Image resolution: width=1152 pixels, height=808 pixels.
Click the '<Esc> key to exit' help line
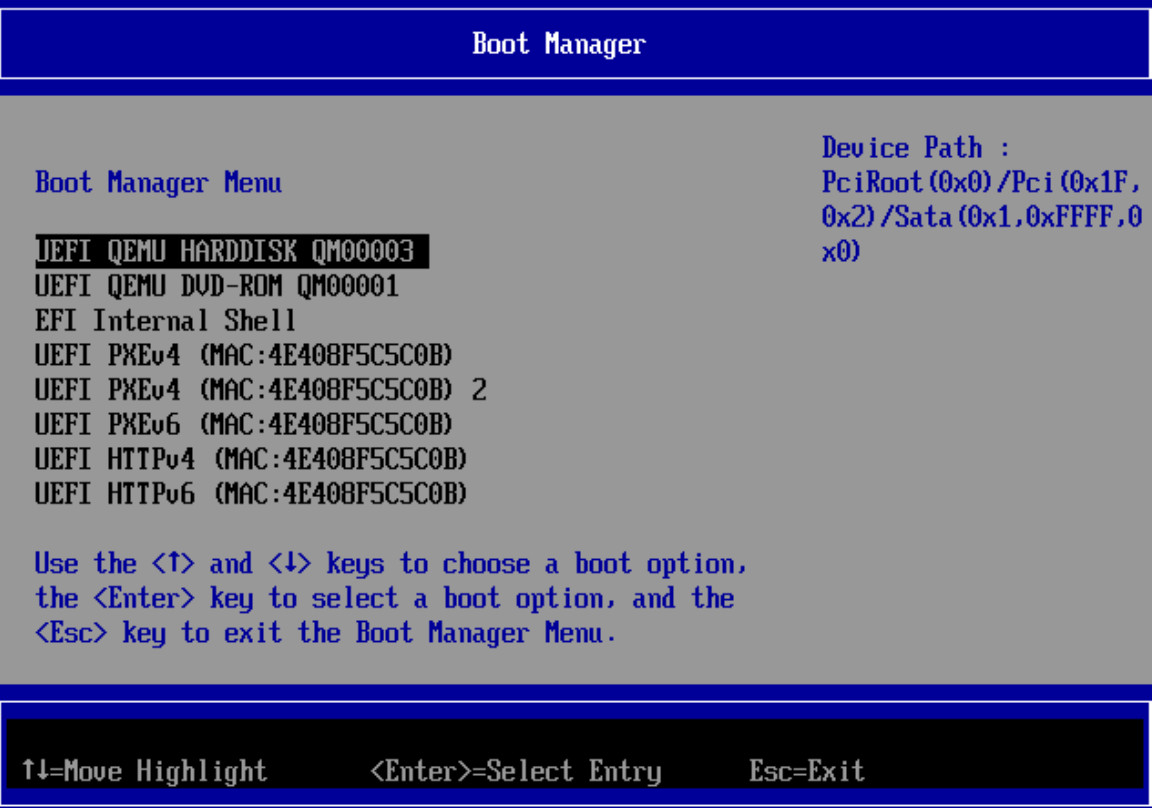(325, 632)
